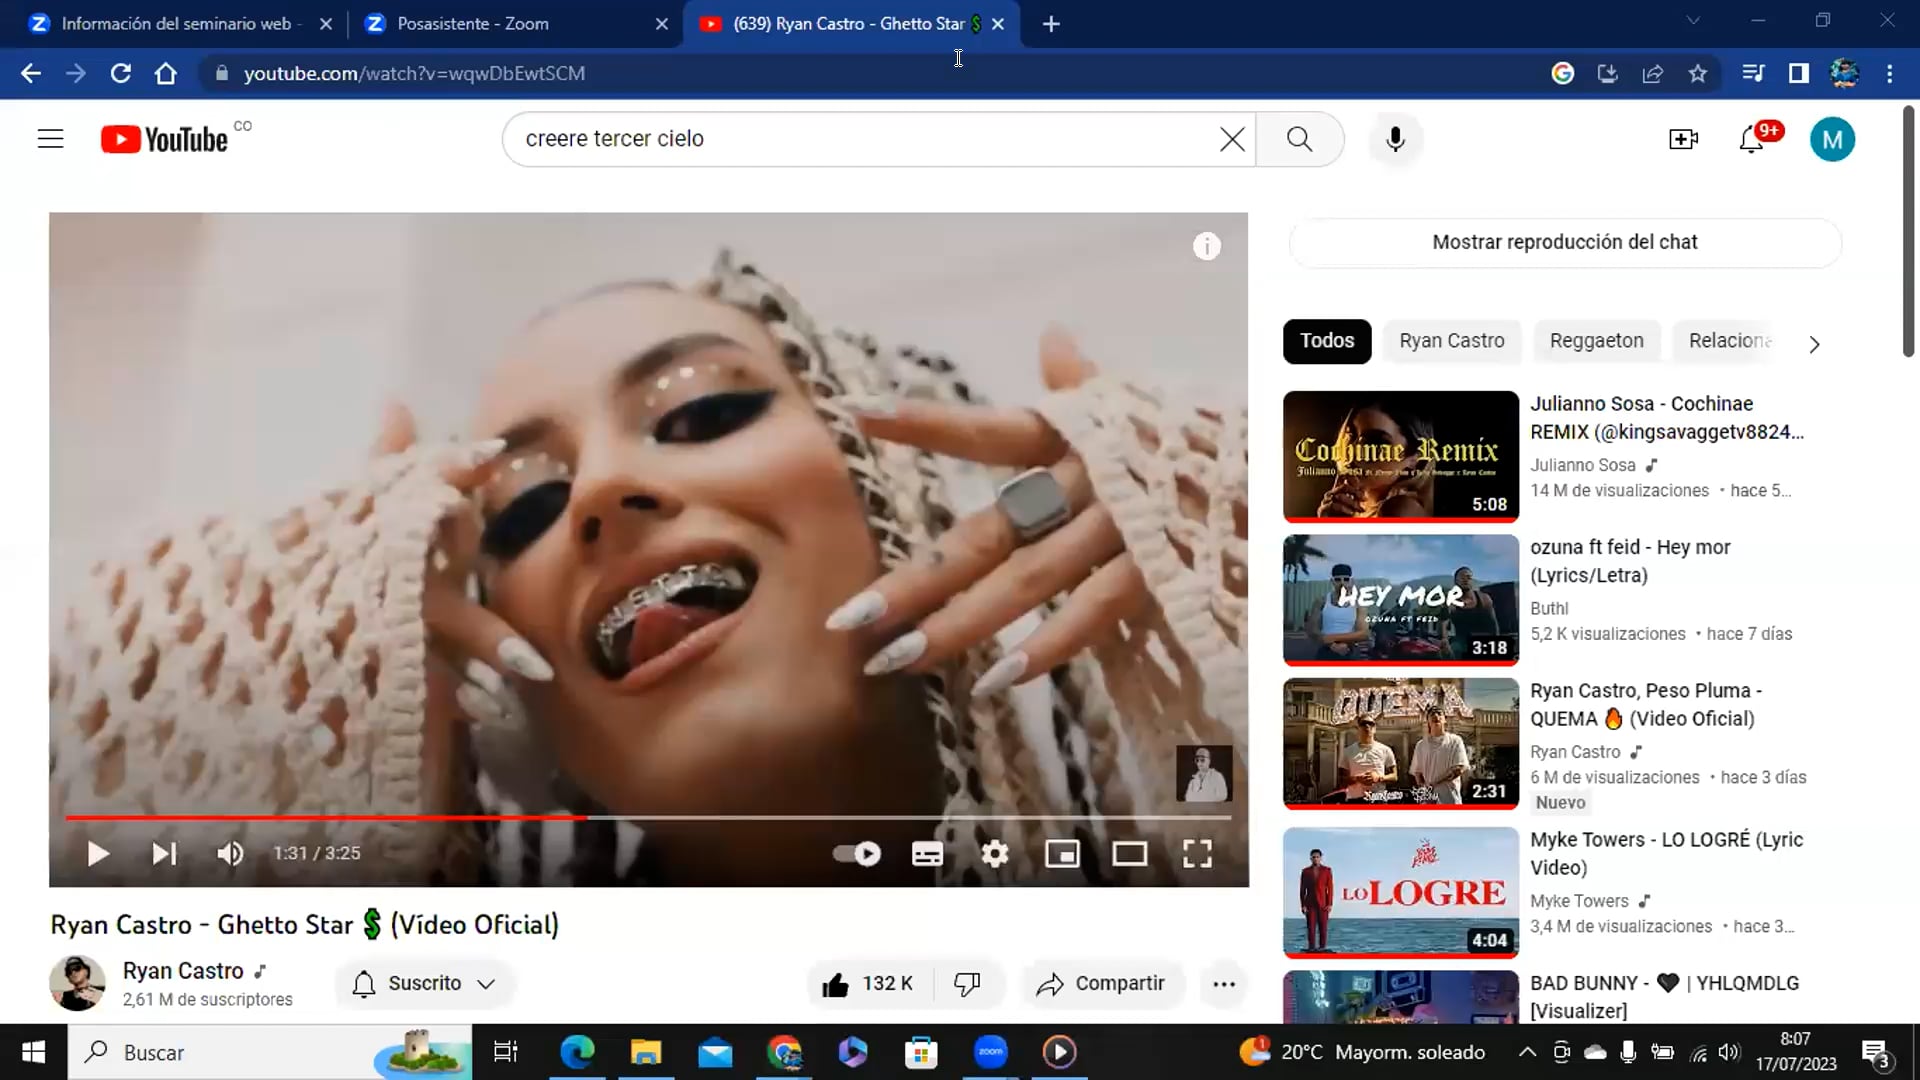Show more filter chips with right arrow
Screen dimensions: 1920x1080
(1814, 344)
